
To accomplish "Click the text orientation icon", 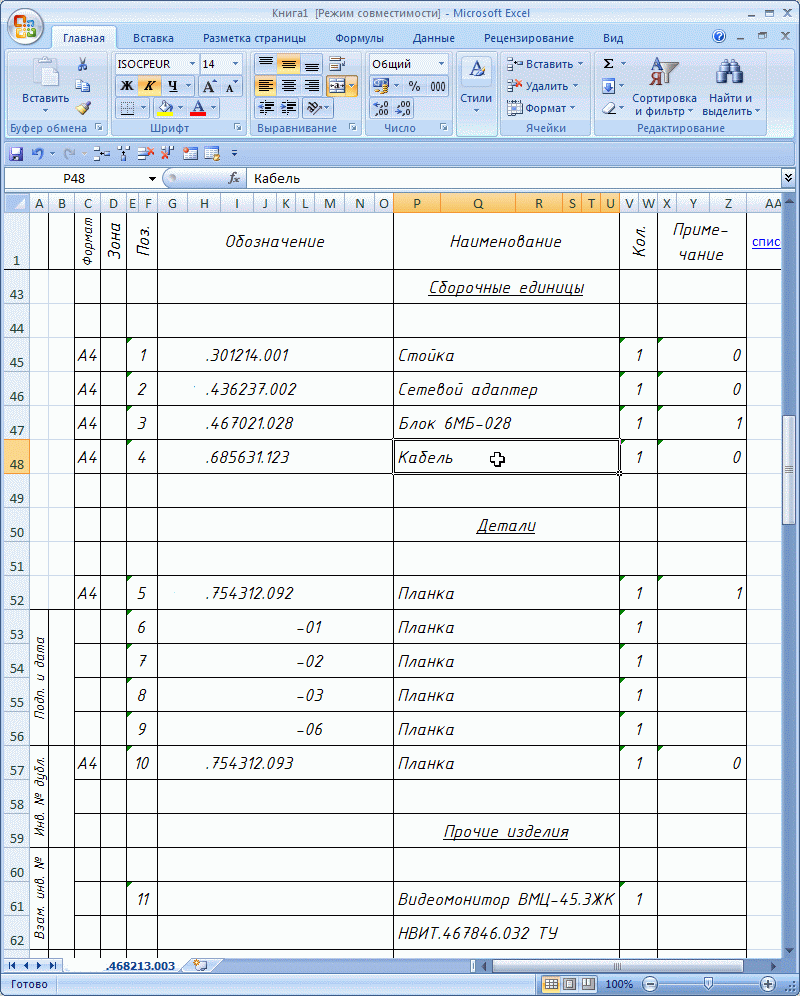I will (314, 107).
